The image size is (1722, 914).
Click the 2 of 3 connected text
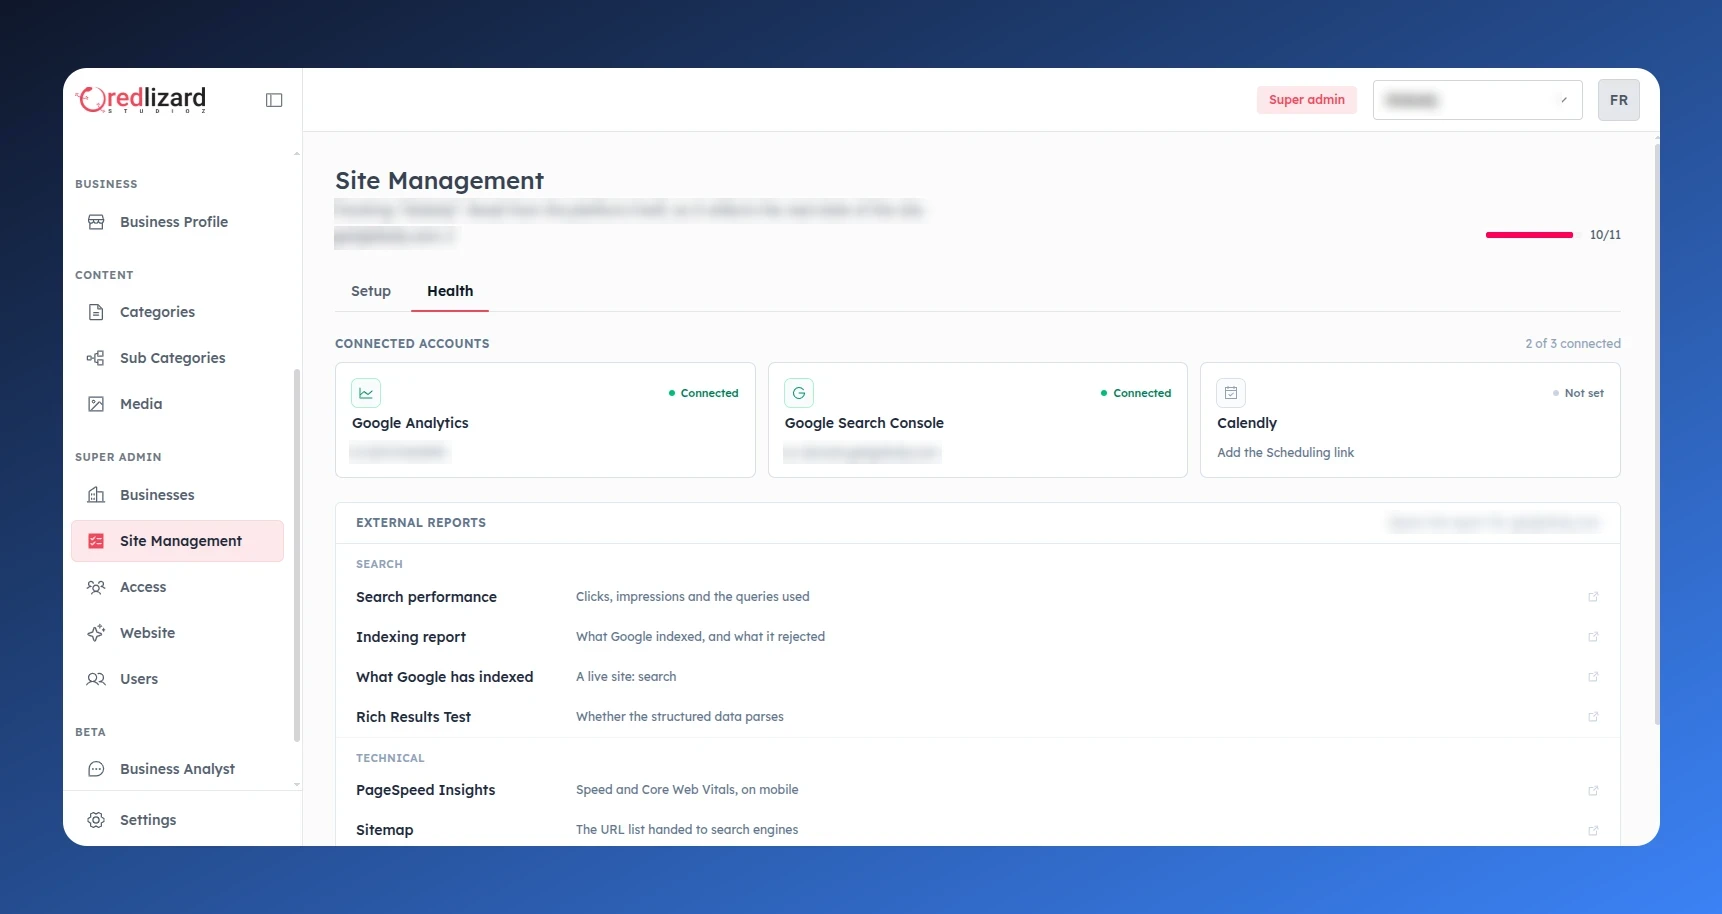click(1573, 343)
